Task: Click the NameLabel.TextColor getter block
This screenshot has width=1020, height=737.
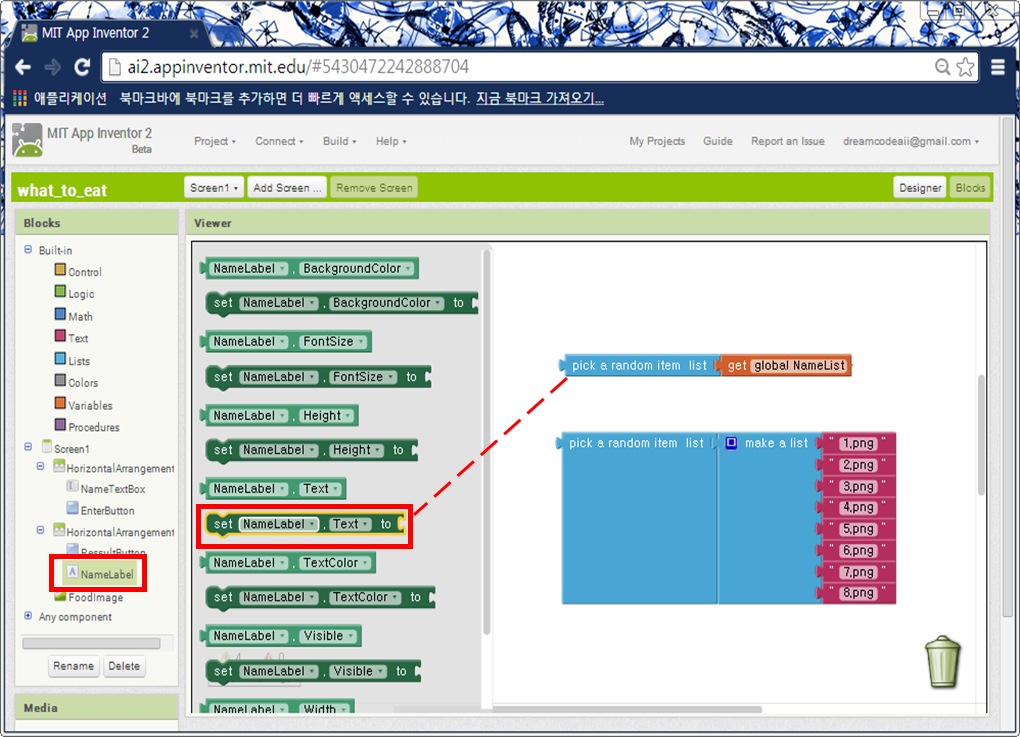Action: point(288,563)
